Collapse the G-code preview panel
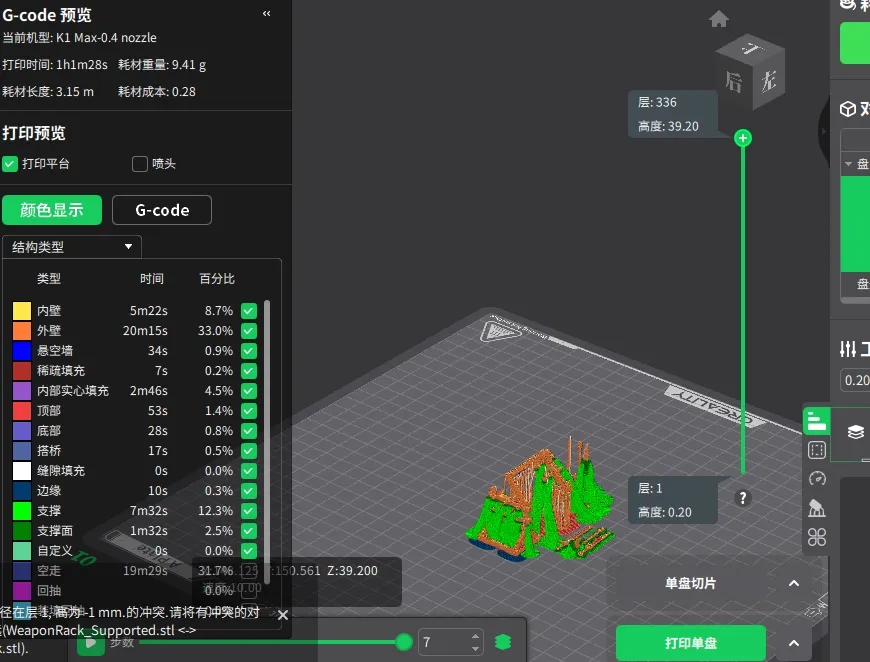Screen dimensions: 870x662 [266, 14]
